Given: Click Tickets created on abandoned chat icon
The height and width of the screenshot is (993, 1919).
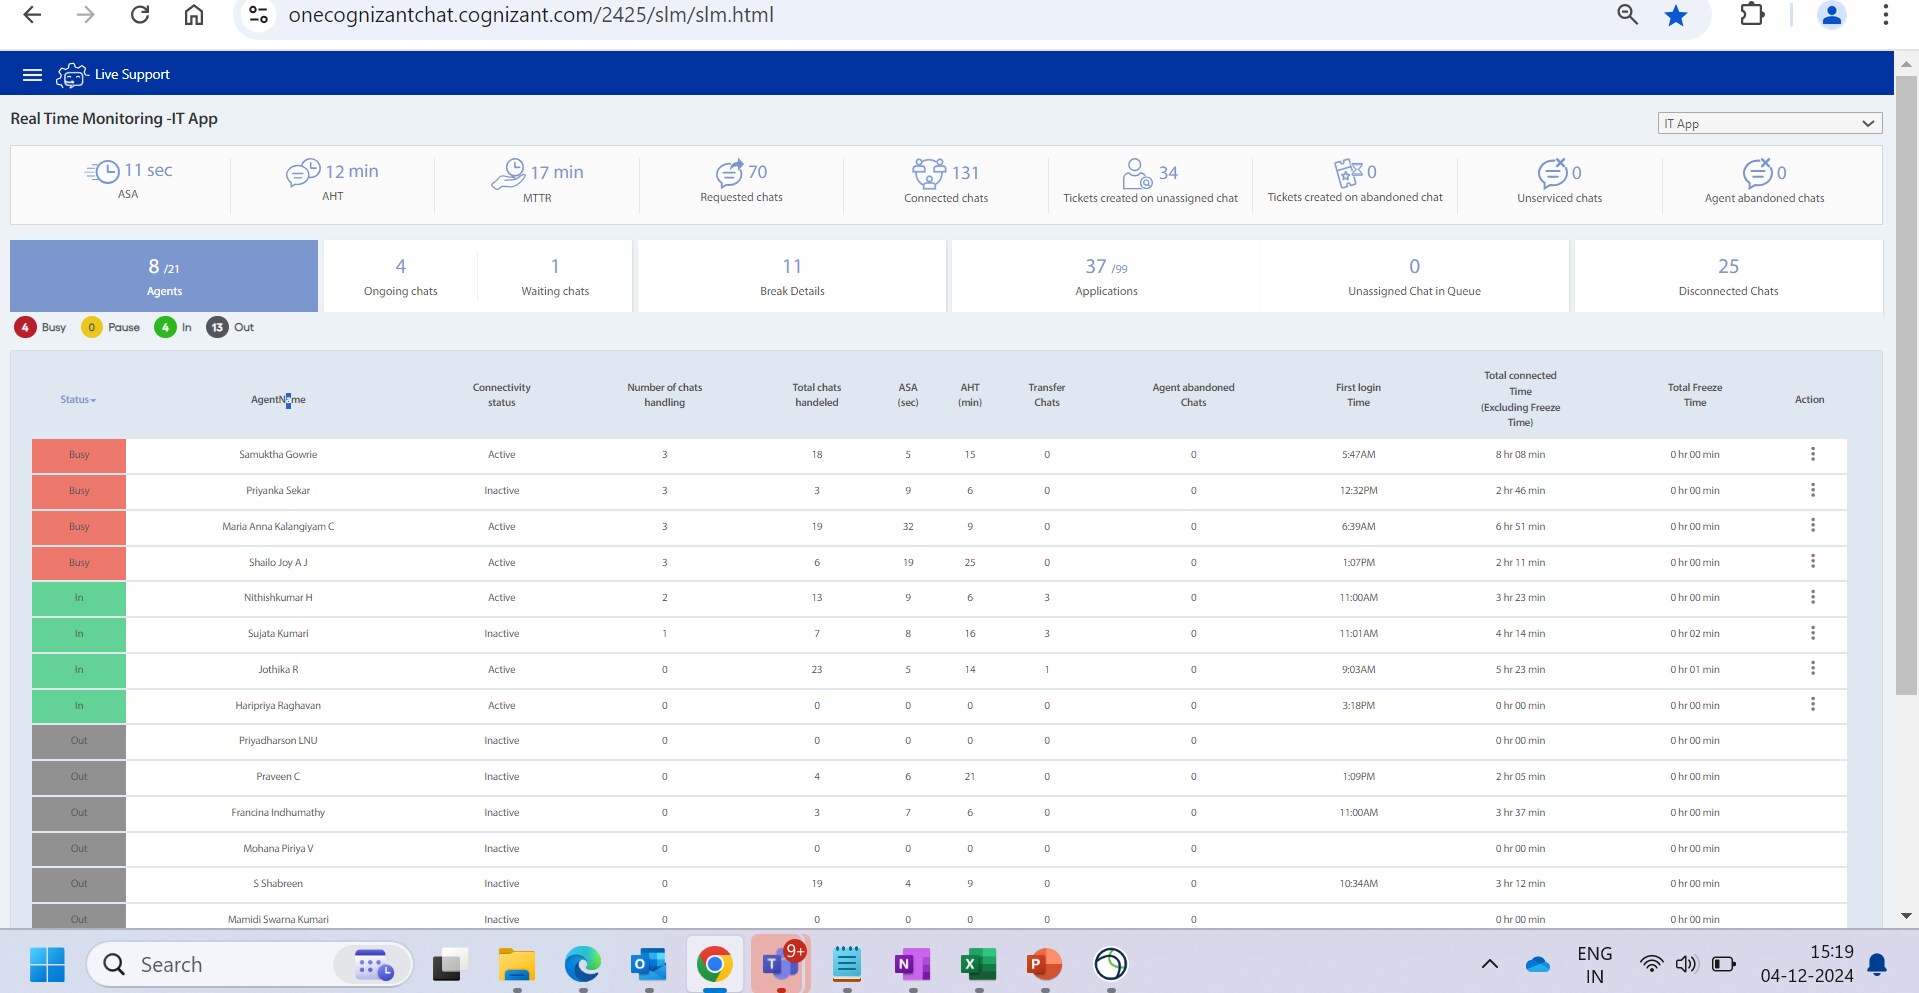Looking at the screenshot, I should click(x=1348, y=173).
